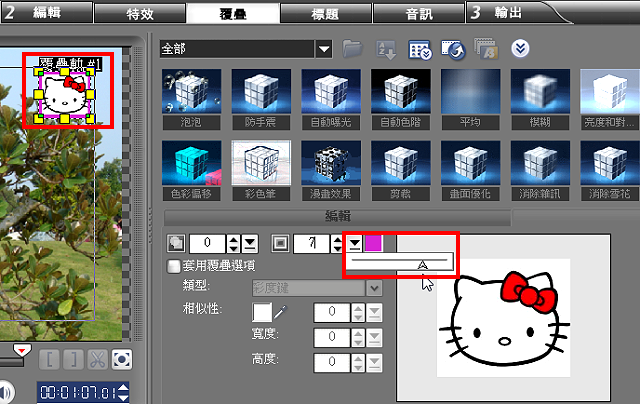The height and width of the screenshot is (404, 640).
Task: Select the 漫畫效果 filter thumbnail
Action: [331, 163]
